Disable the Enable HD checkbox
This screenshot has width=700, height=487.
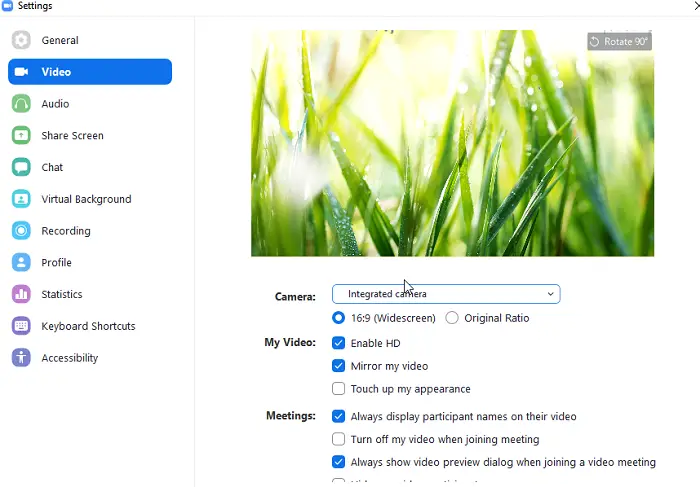(x=338, y=343)
